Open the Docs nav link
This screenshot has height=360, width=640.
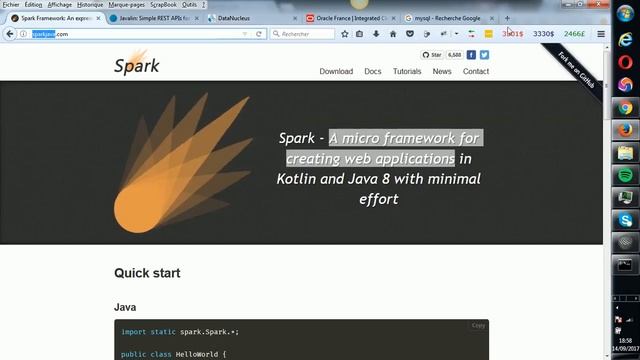373,71
